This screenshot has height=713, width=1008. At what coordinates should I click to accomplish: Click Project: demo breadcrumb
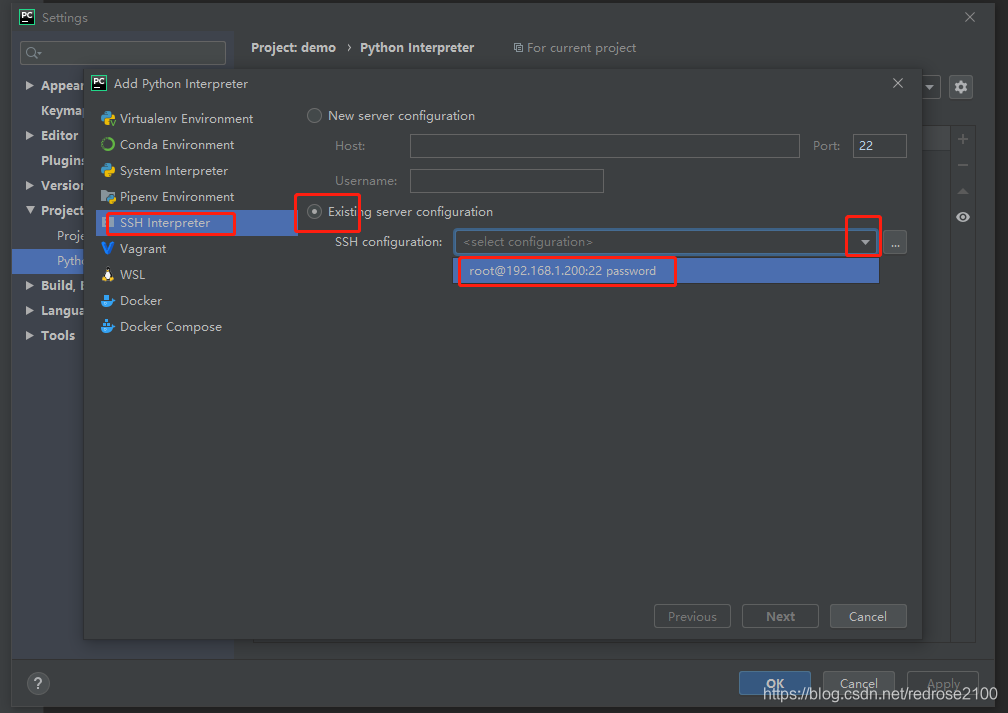coord(293,48)
